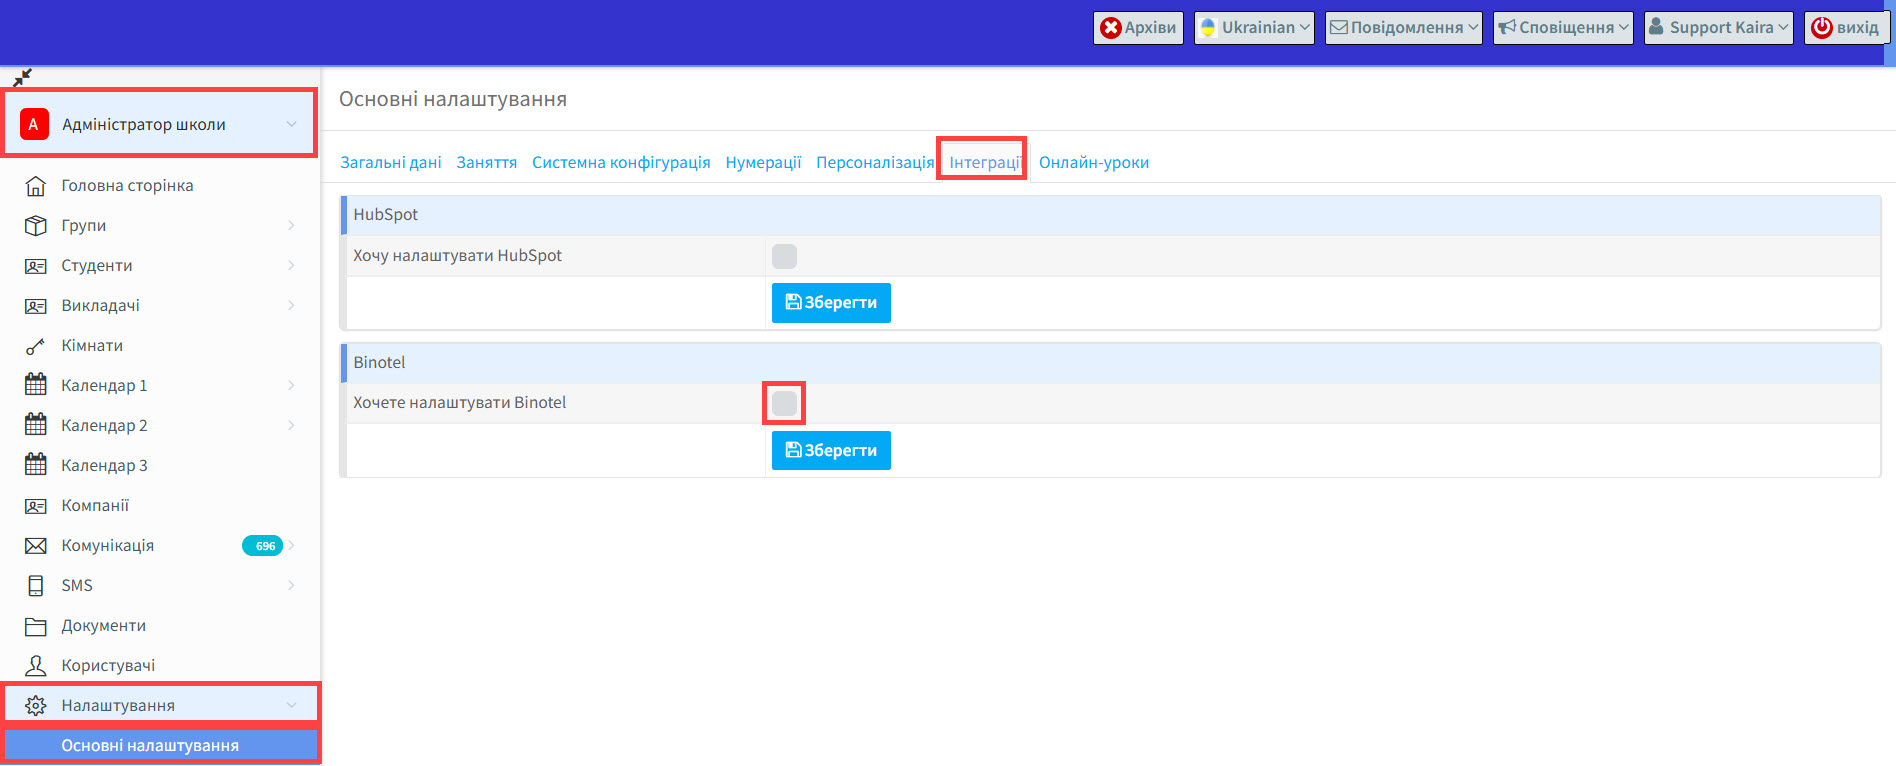Expand the Адміністратор школи role selector
Image resolution: width=1896 pixels, height=766 pixels.
point(160,124)
